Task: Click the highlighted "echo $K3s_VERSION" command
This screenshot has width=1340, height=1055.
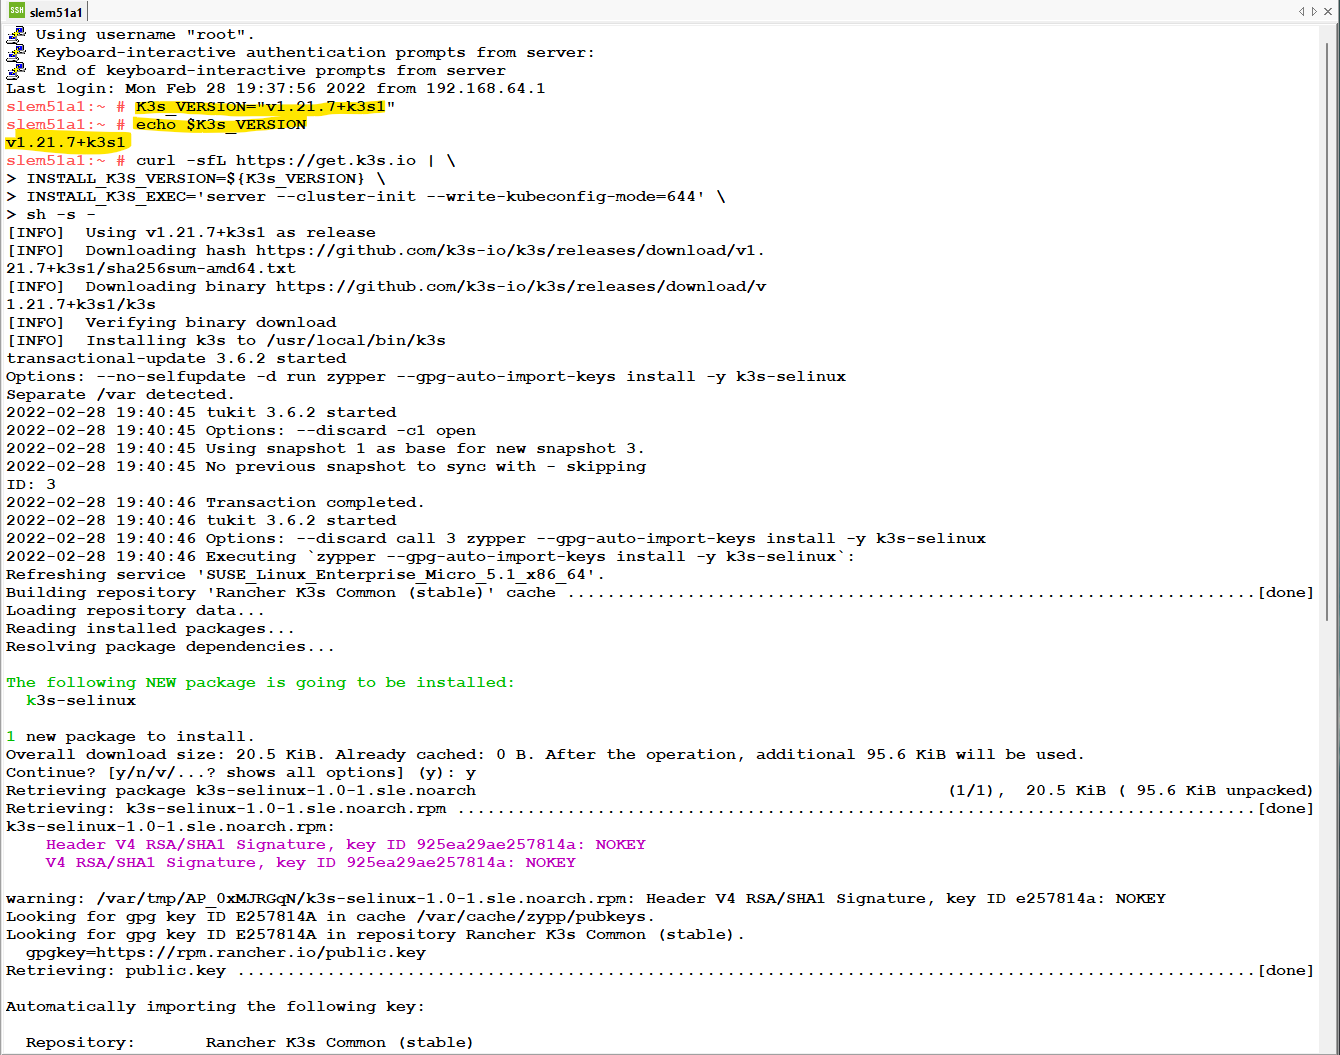Action: [220, 124]
